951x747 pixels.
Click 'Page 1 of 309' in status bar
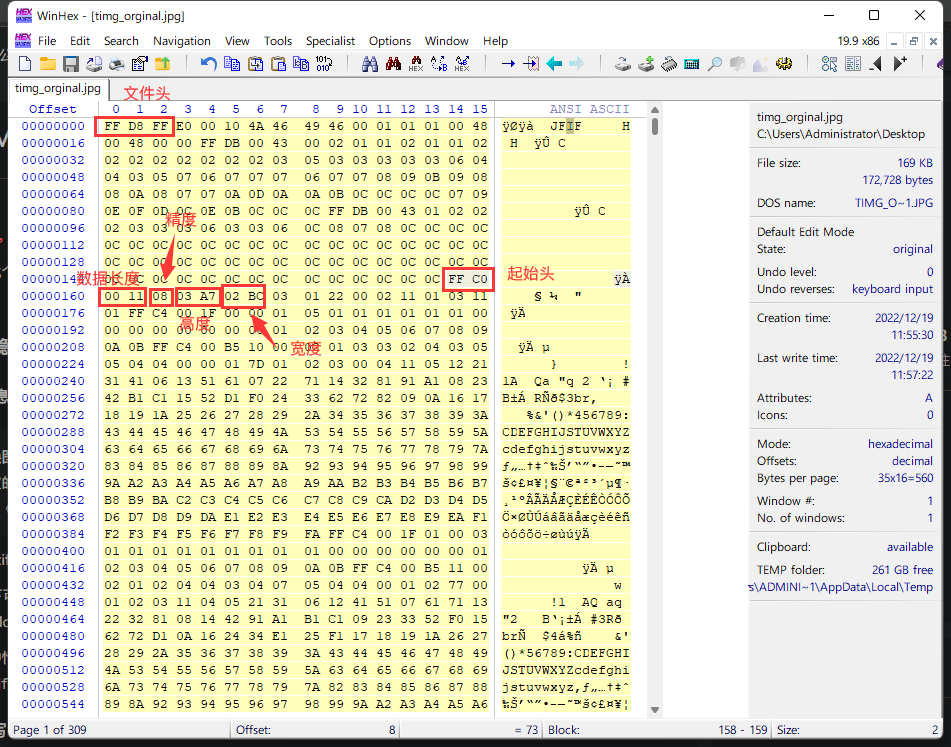[x=50, y=730]
